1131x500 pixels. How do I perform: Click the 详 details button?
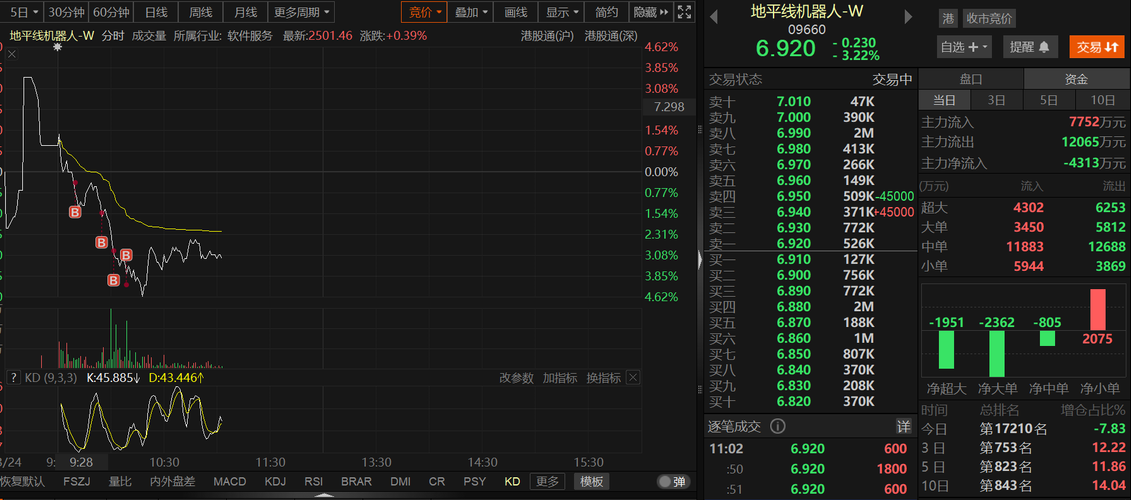tap(902, 426)
